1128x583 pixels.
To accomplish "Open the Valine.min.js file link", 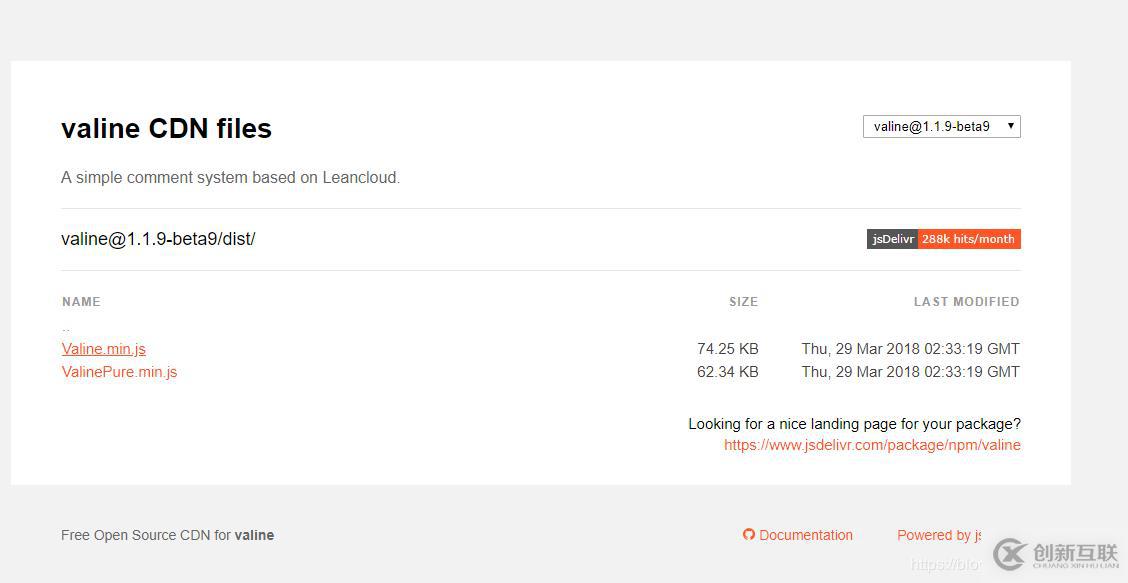I will point(104,349).
